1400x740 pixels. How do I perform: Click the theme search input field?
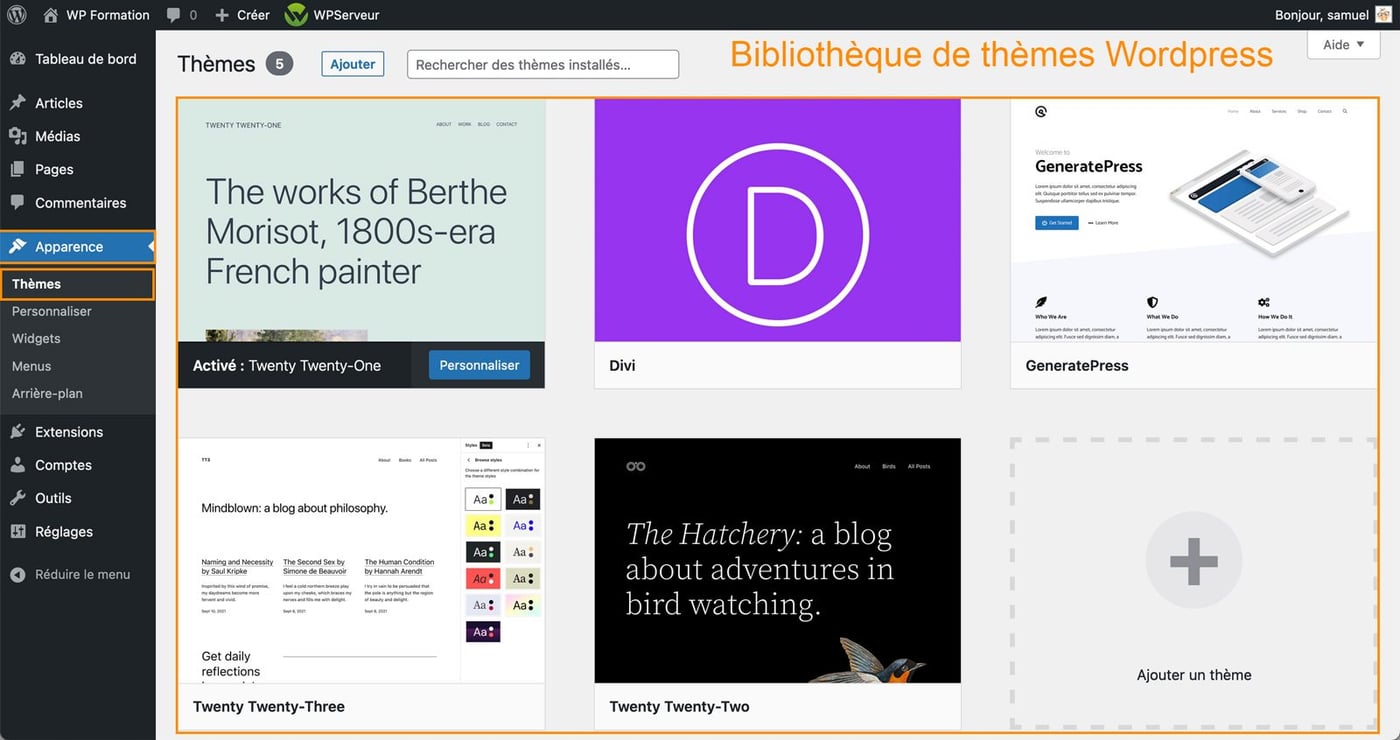pos(543,63)
